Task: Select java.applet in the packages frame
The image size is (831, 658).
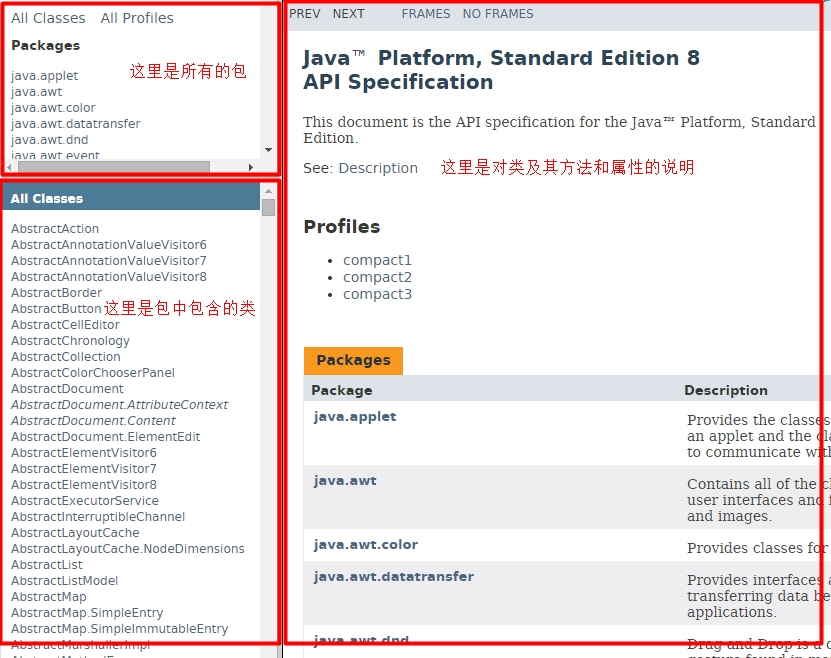Action: tap(45, 76)
